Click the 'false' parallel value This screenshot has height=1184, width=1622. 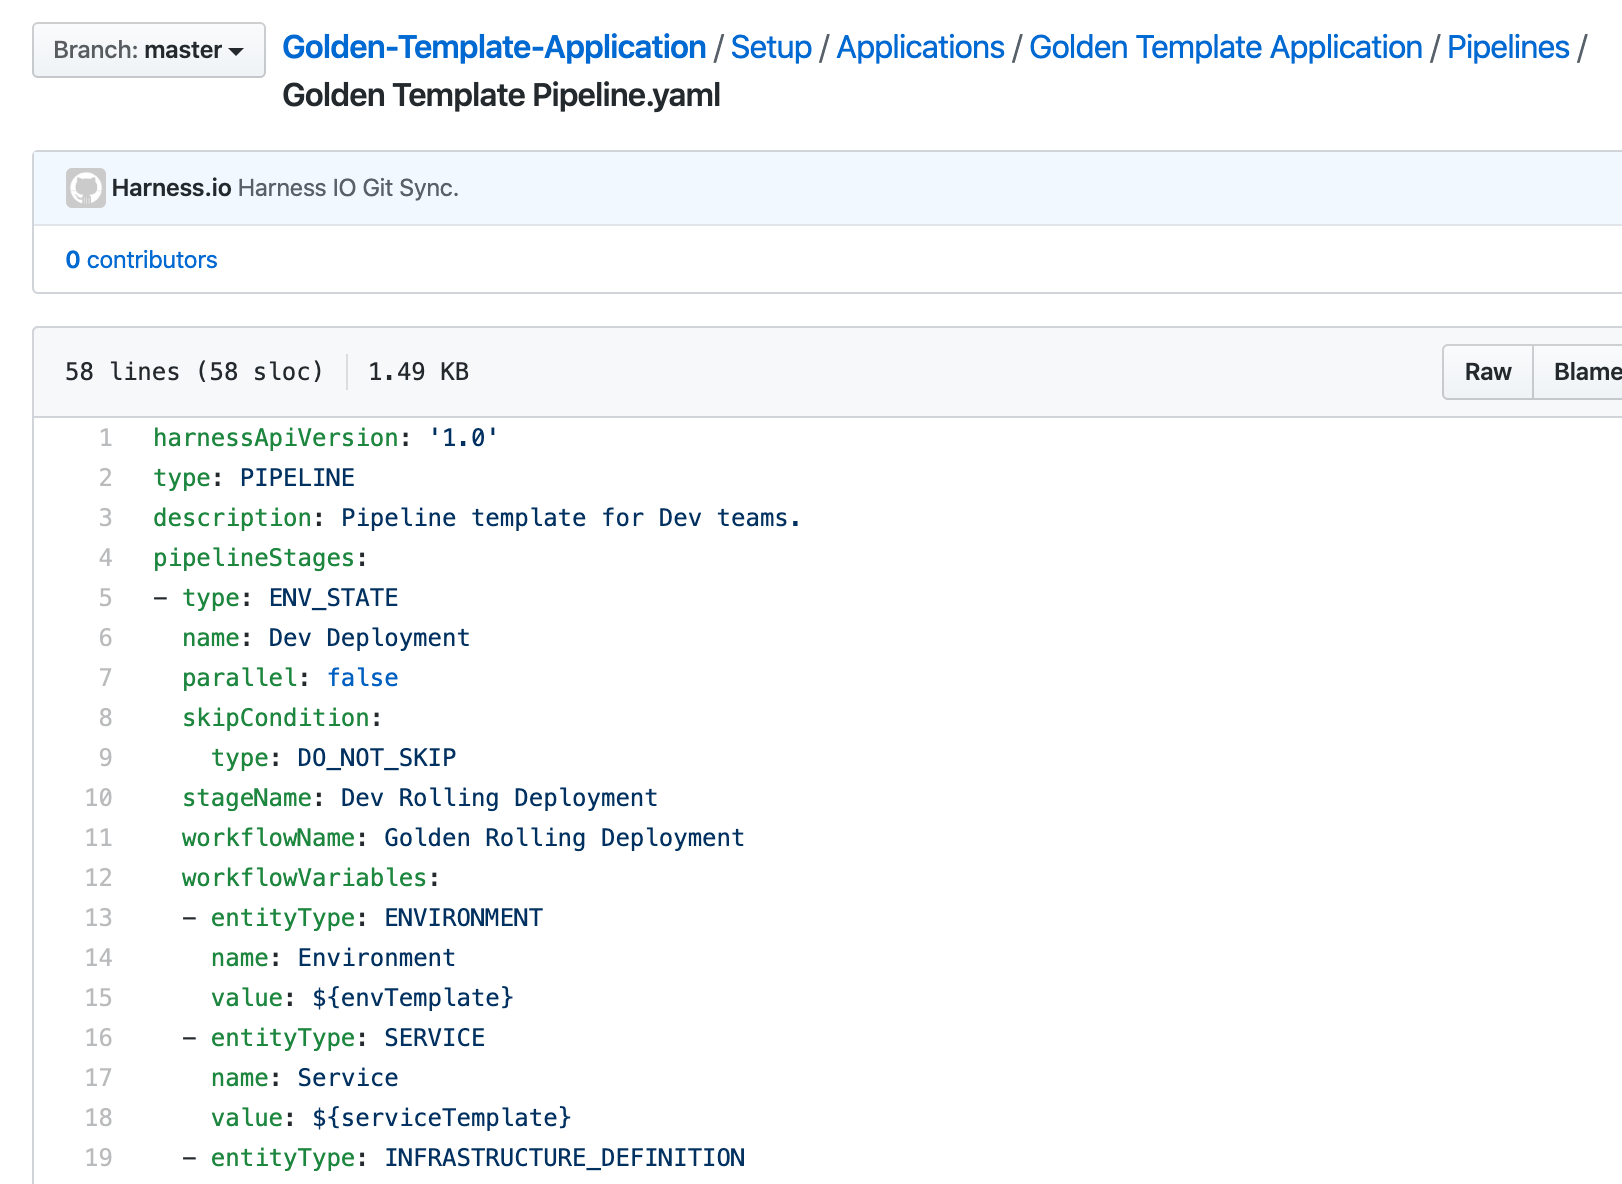[x=362, y=678]
